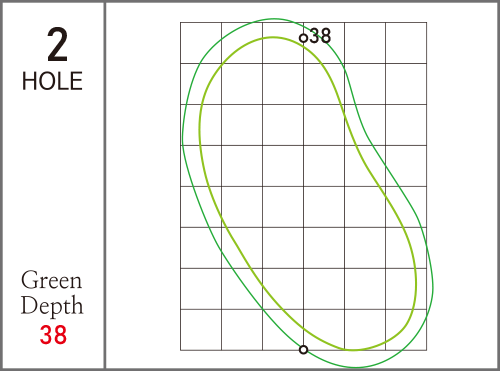Click the top circle marker beside 38

(x=303, y=38)
